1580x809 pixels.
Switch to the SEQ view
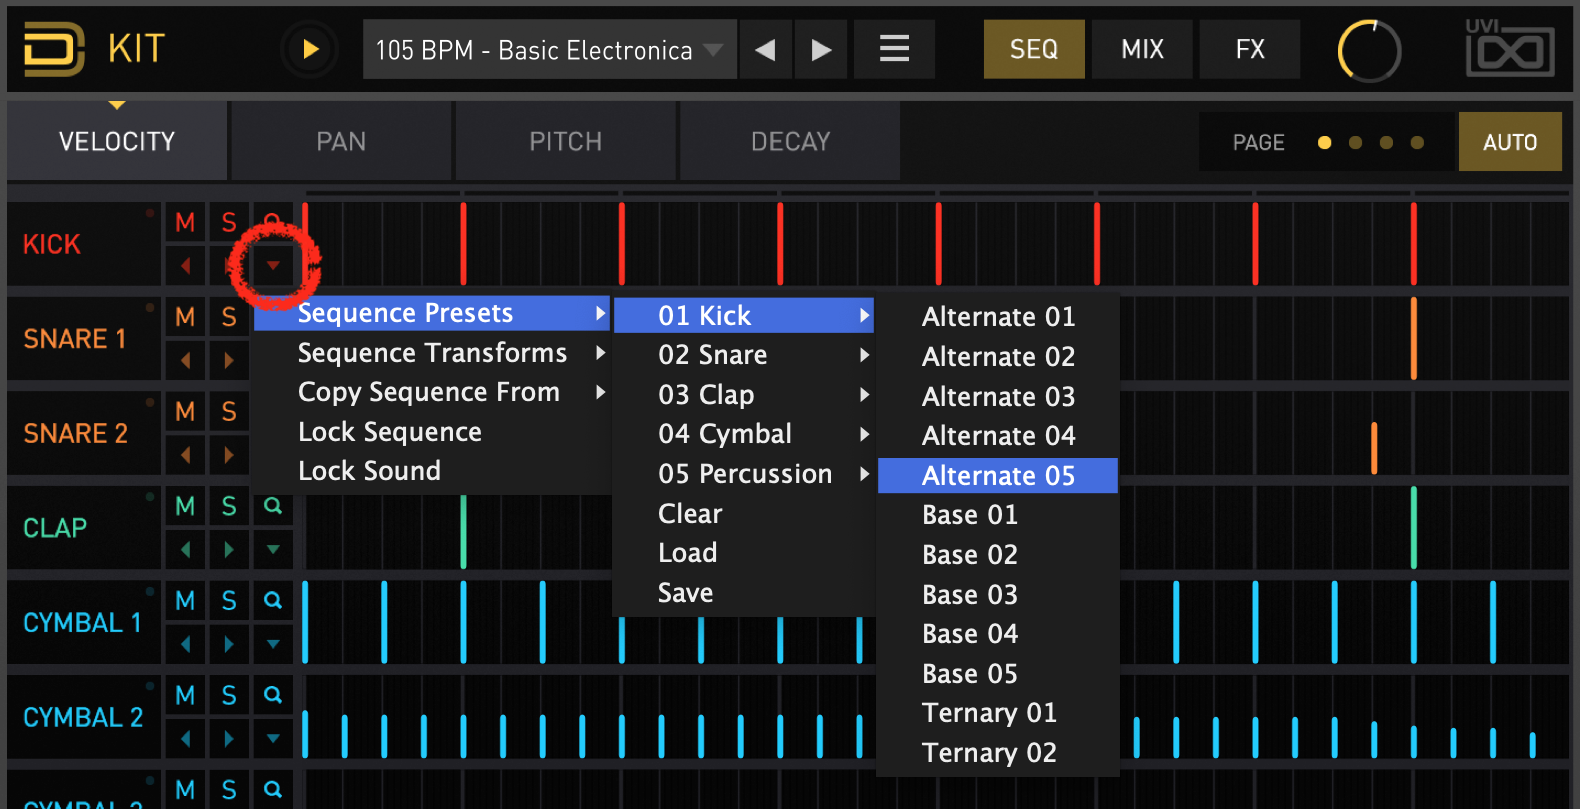pyautogui.click(x=1034, y=49)
